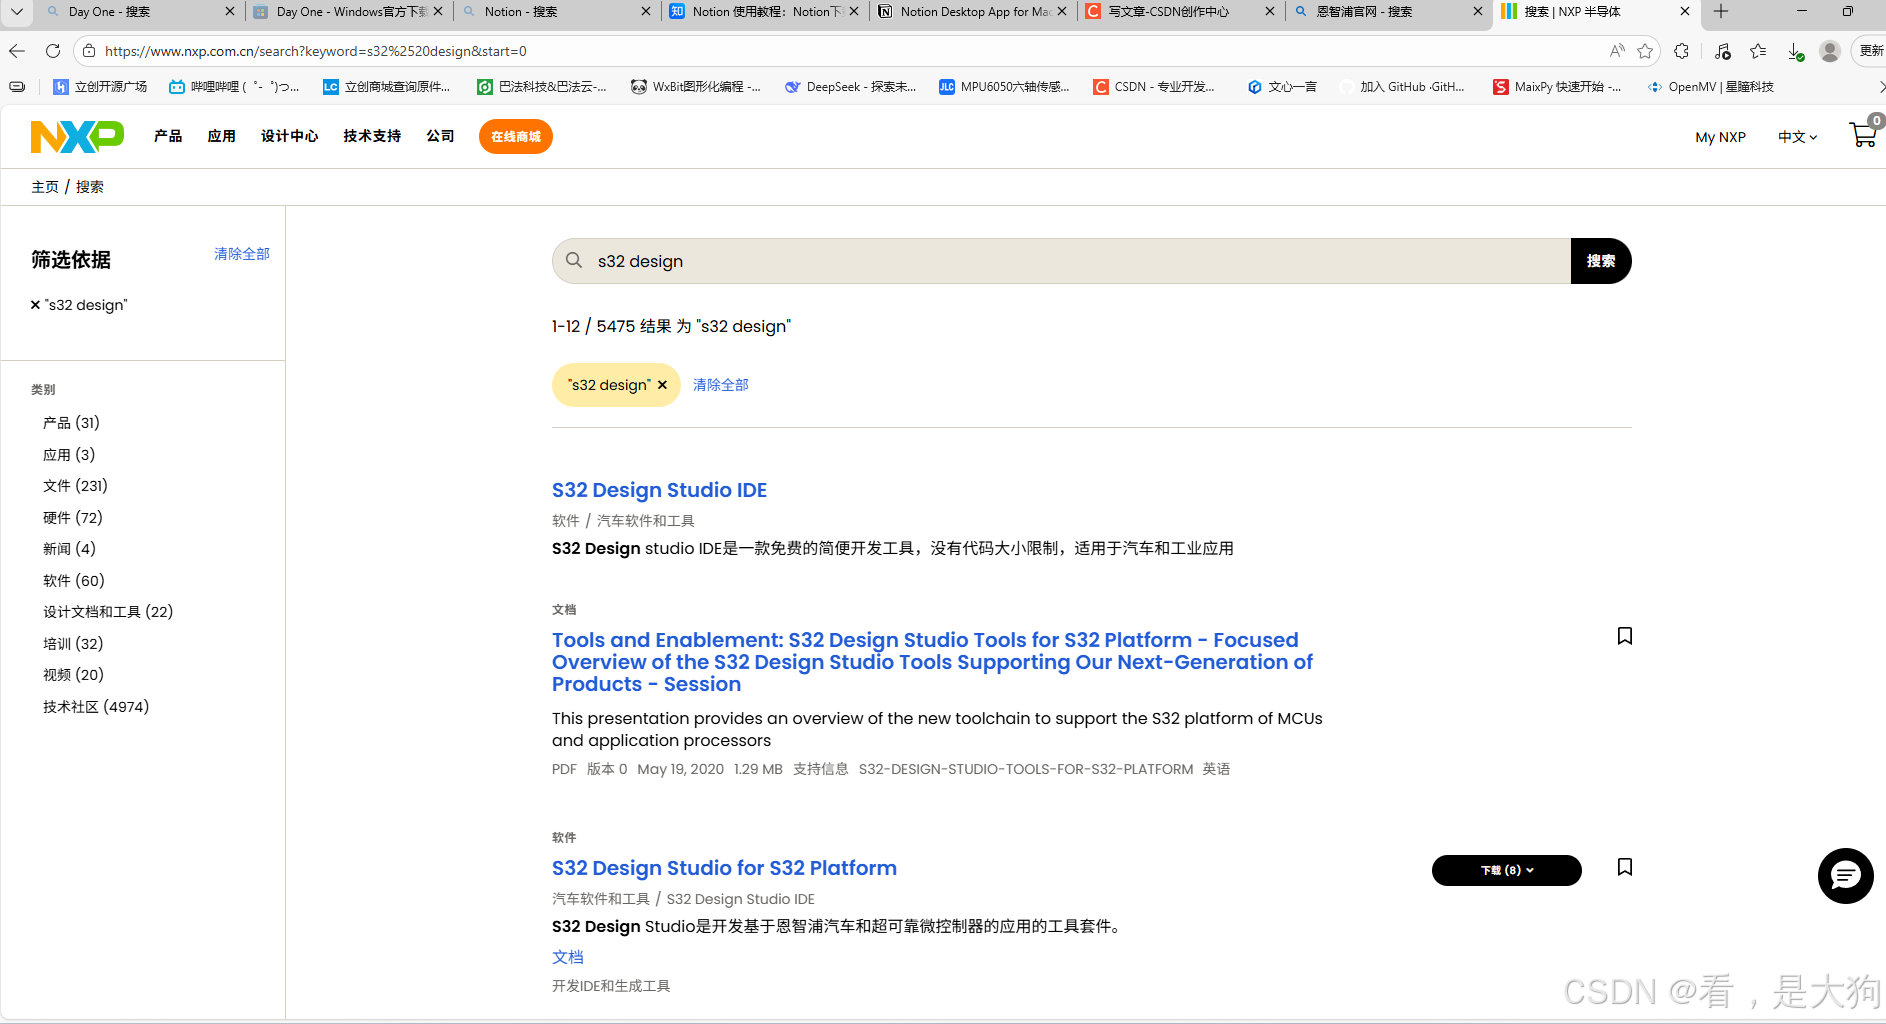Click the black 搜索 search button
Viewport: 1886px width, 1024px height.
[1601, 261]
